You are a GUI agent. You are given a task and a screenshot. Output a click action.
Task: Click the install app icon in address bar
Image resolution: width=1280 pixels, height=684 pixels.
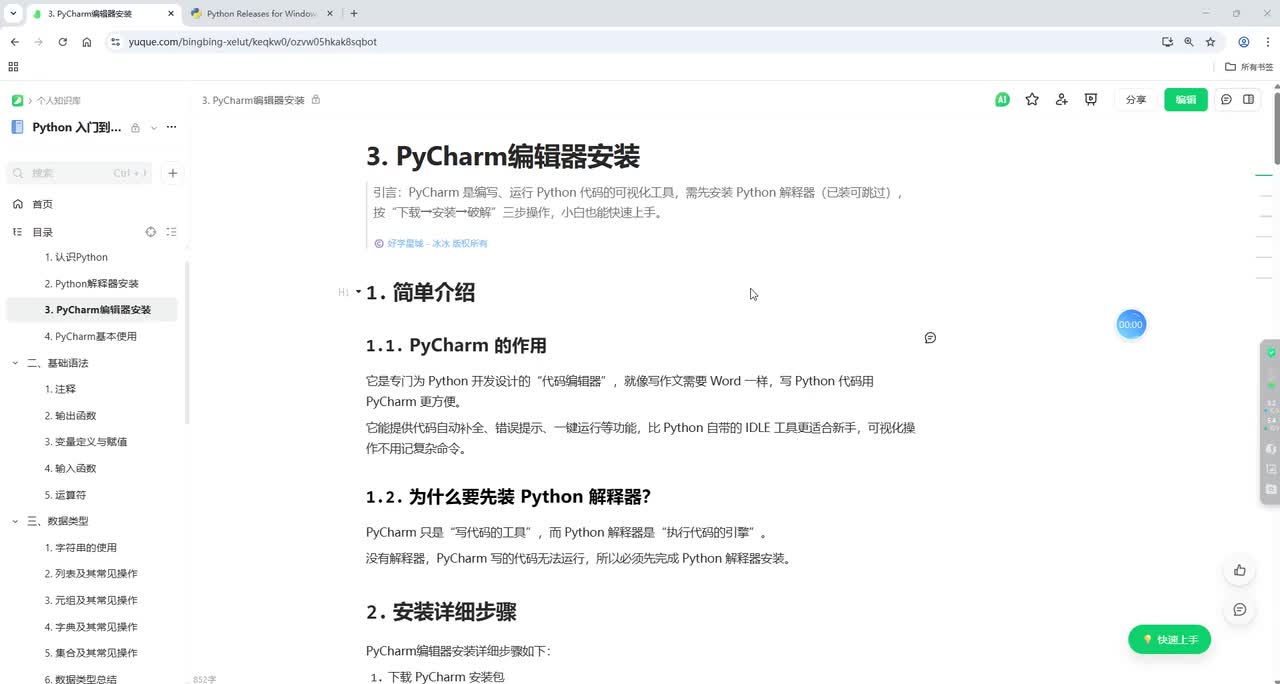click(x=1167, y=42)
